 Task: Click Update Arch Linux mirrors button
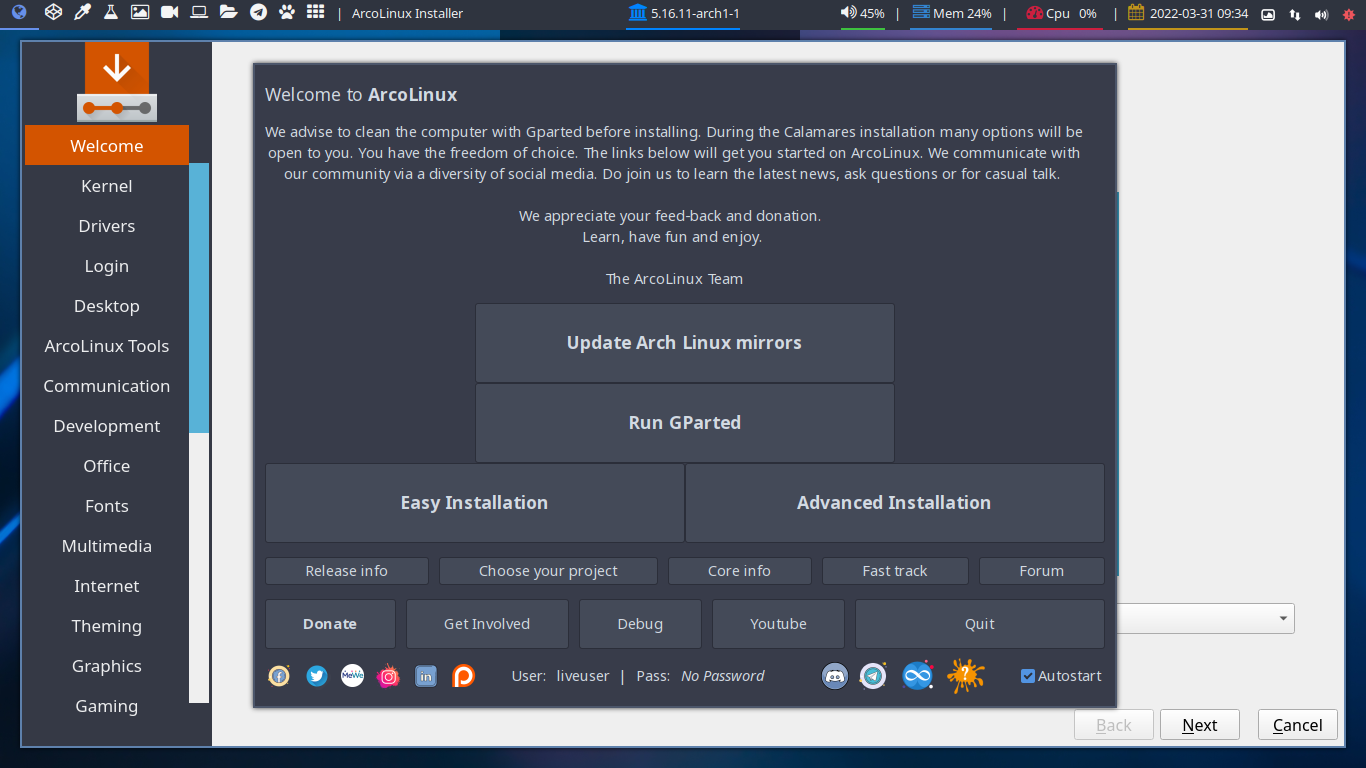click(x=685, y=343)
